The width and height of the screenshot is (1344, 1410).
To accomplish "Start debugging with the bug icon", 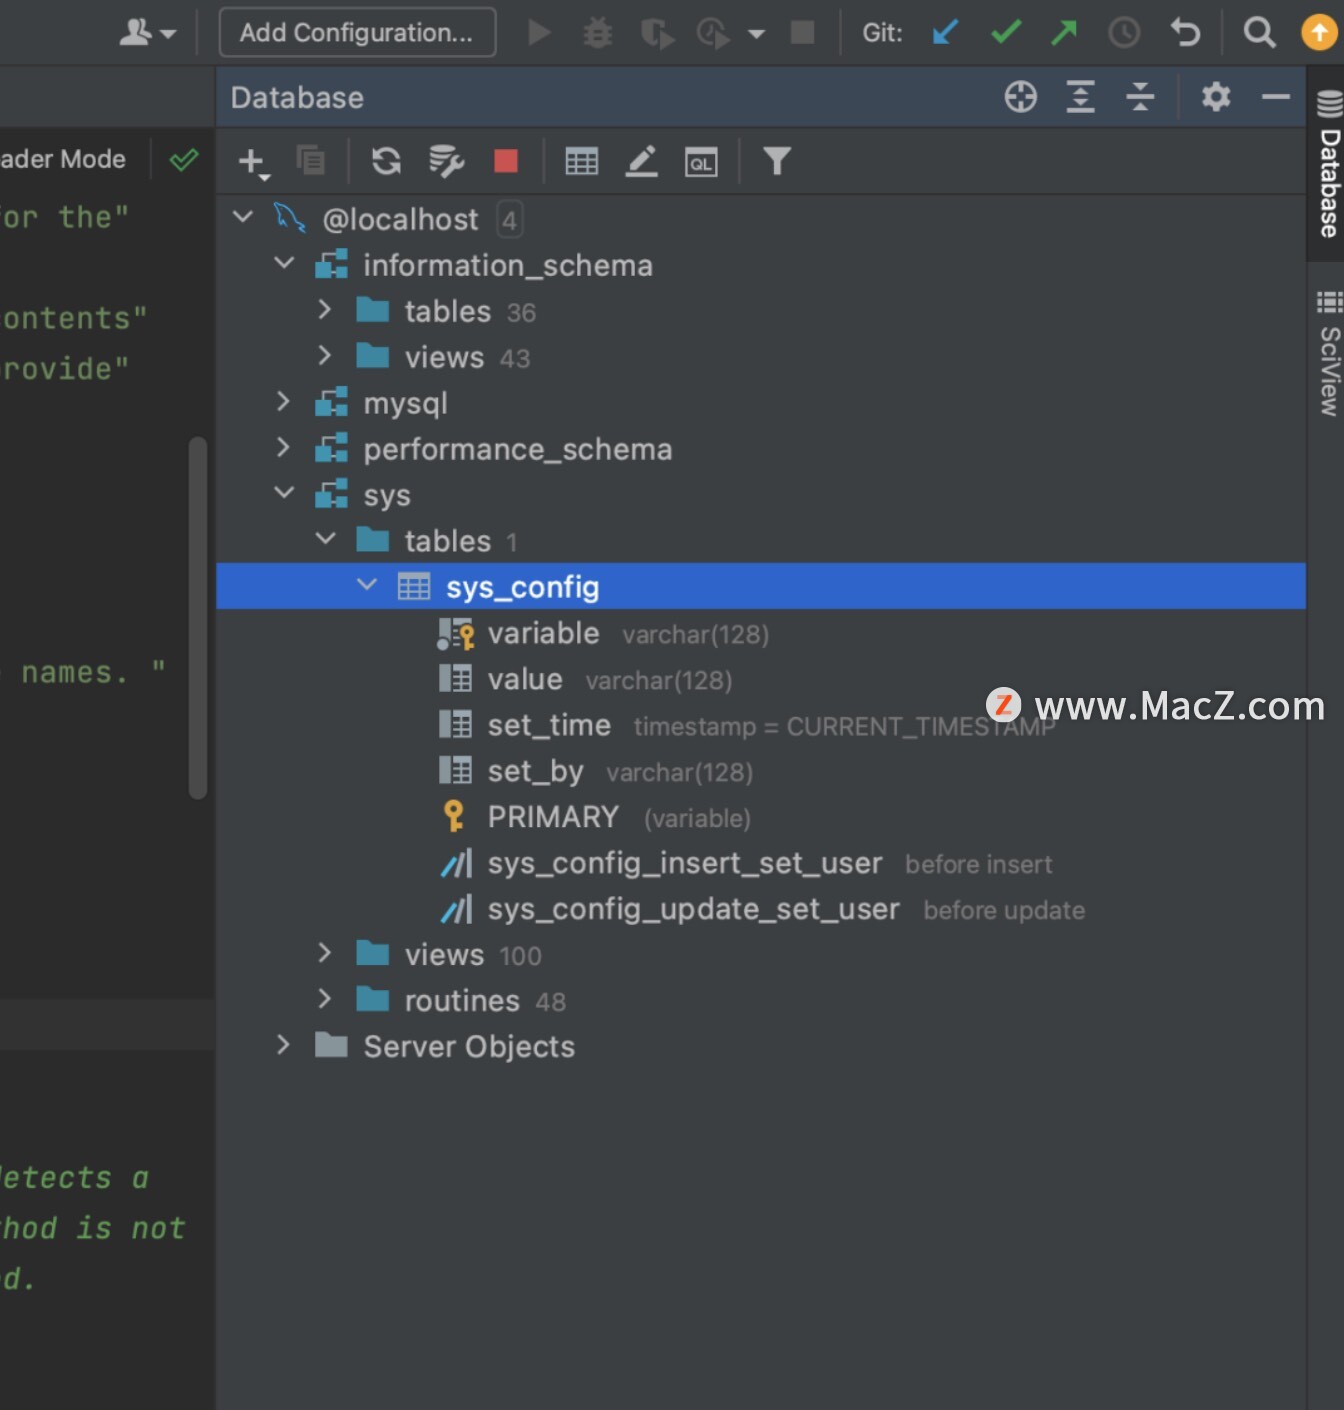I will pyautogui.click(x=598, y=33).
